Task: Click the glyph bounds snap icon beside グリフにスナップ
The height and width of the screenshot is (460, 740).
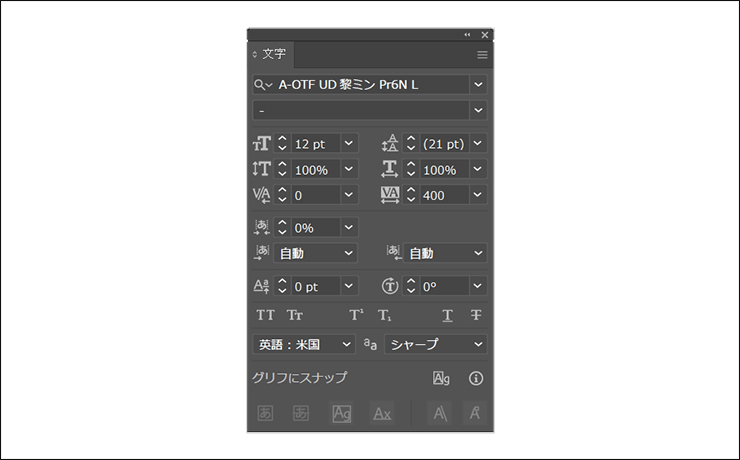Action: pyautogui.click(x=441, y=378)
